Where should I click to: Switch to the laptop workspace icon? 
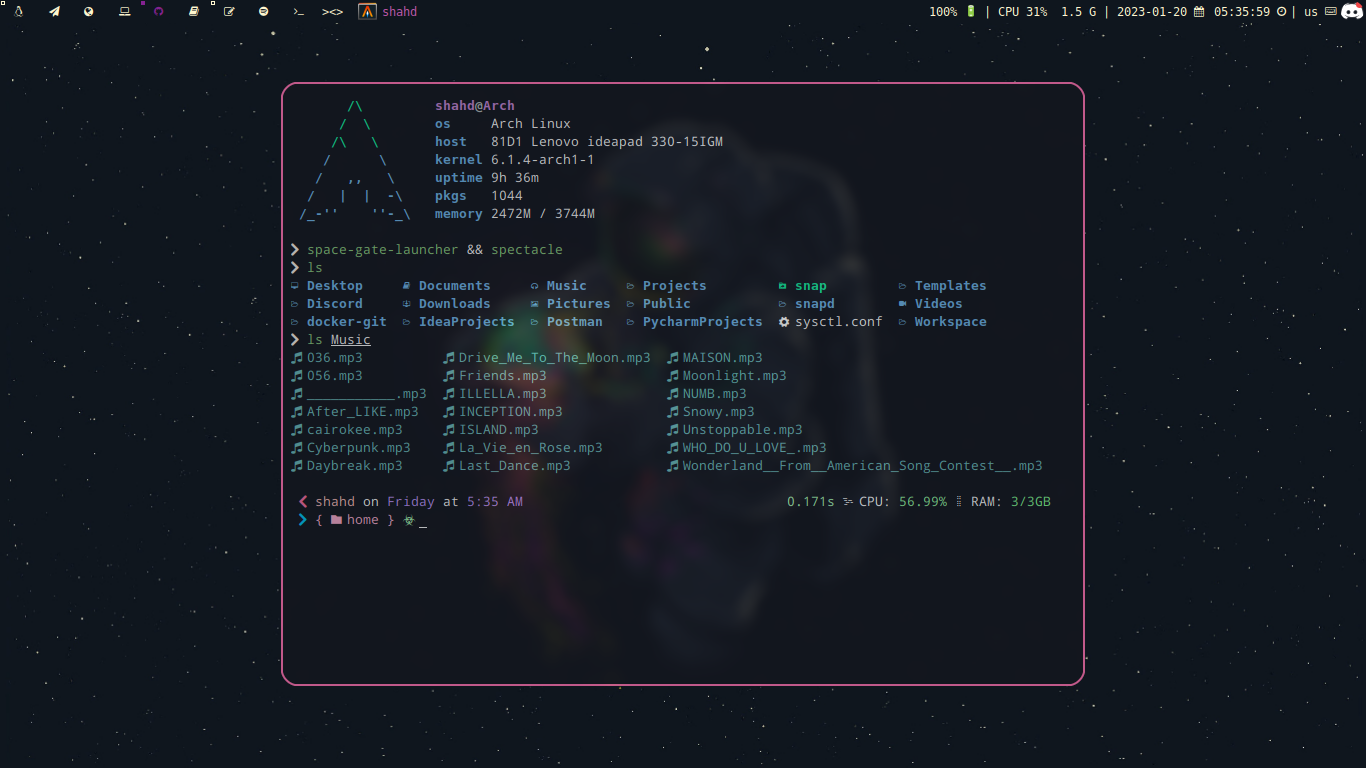(124, 12)
